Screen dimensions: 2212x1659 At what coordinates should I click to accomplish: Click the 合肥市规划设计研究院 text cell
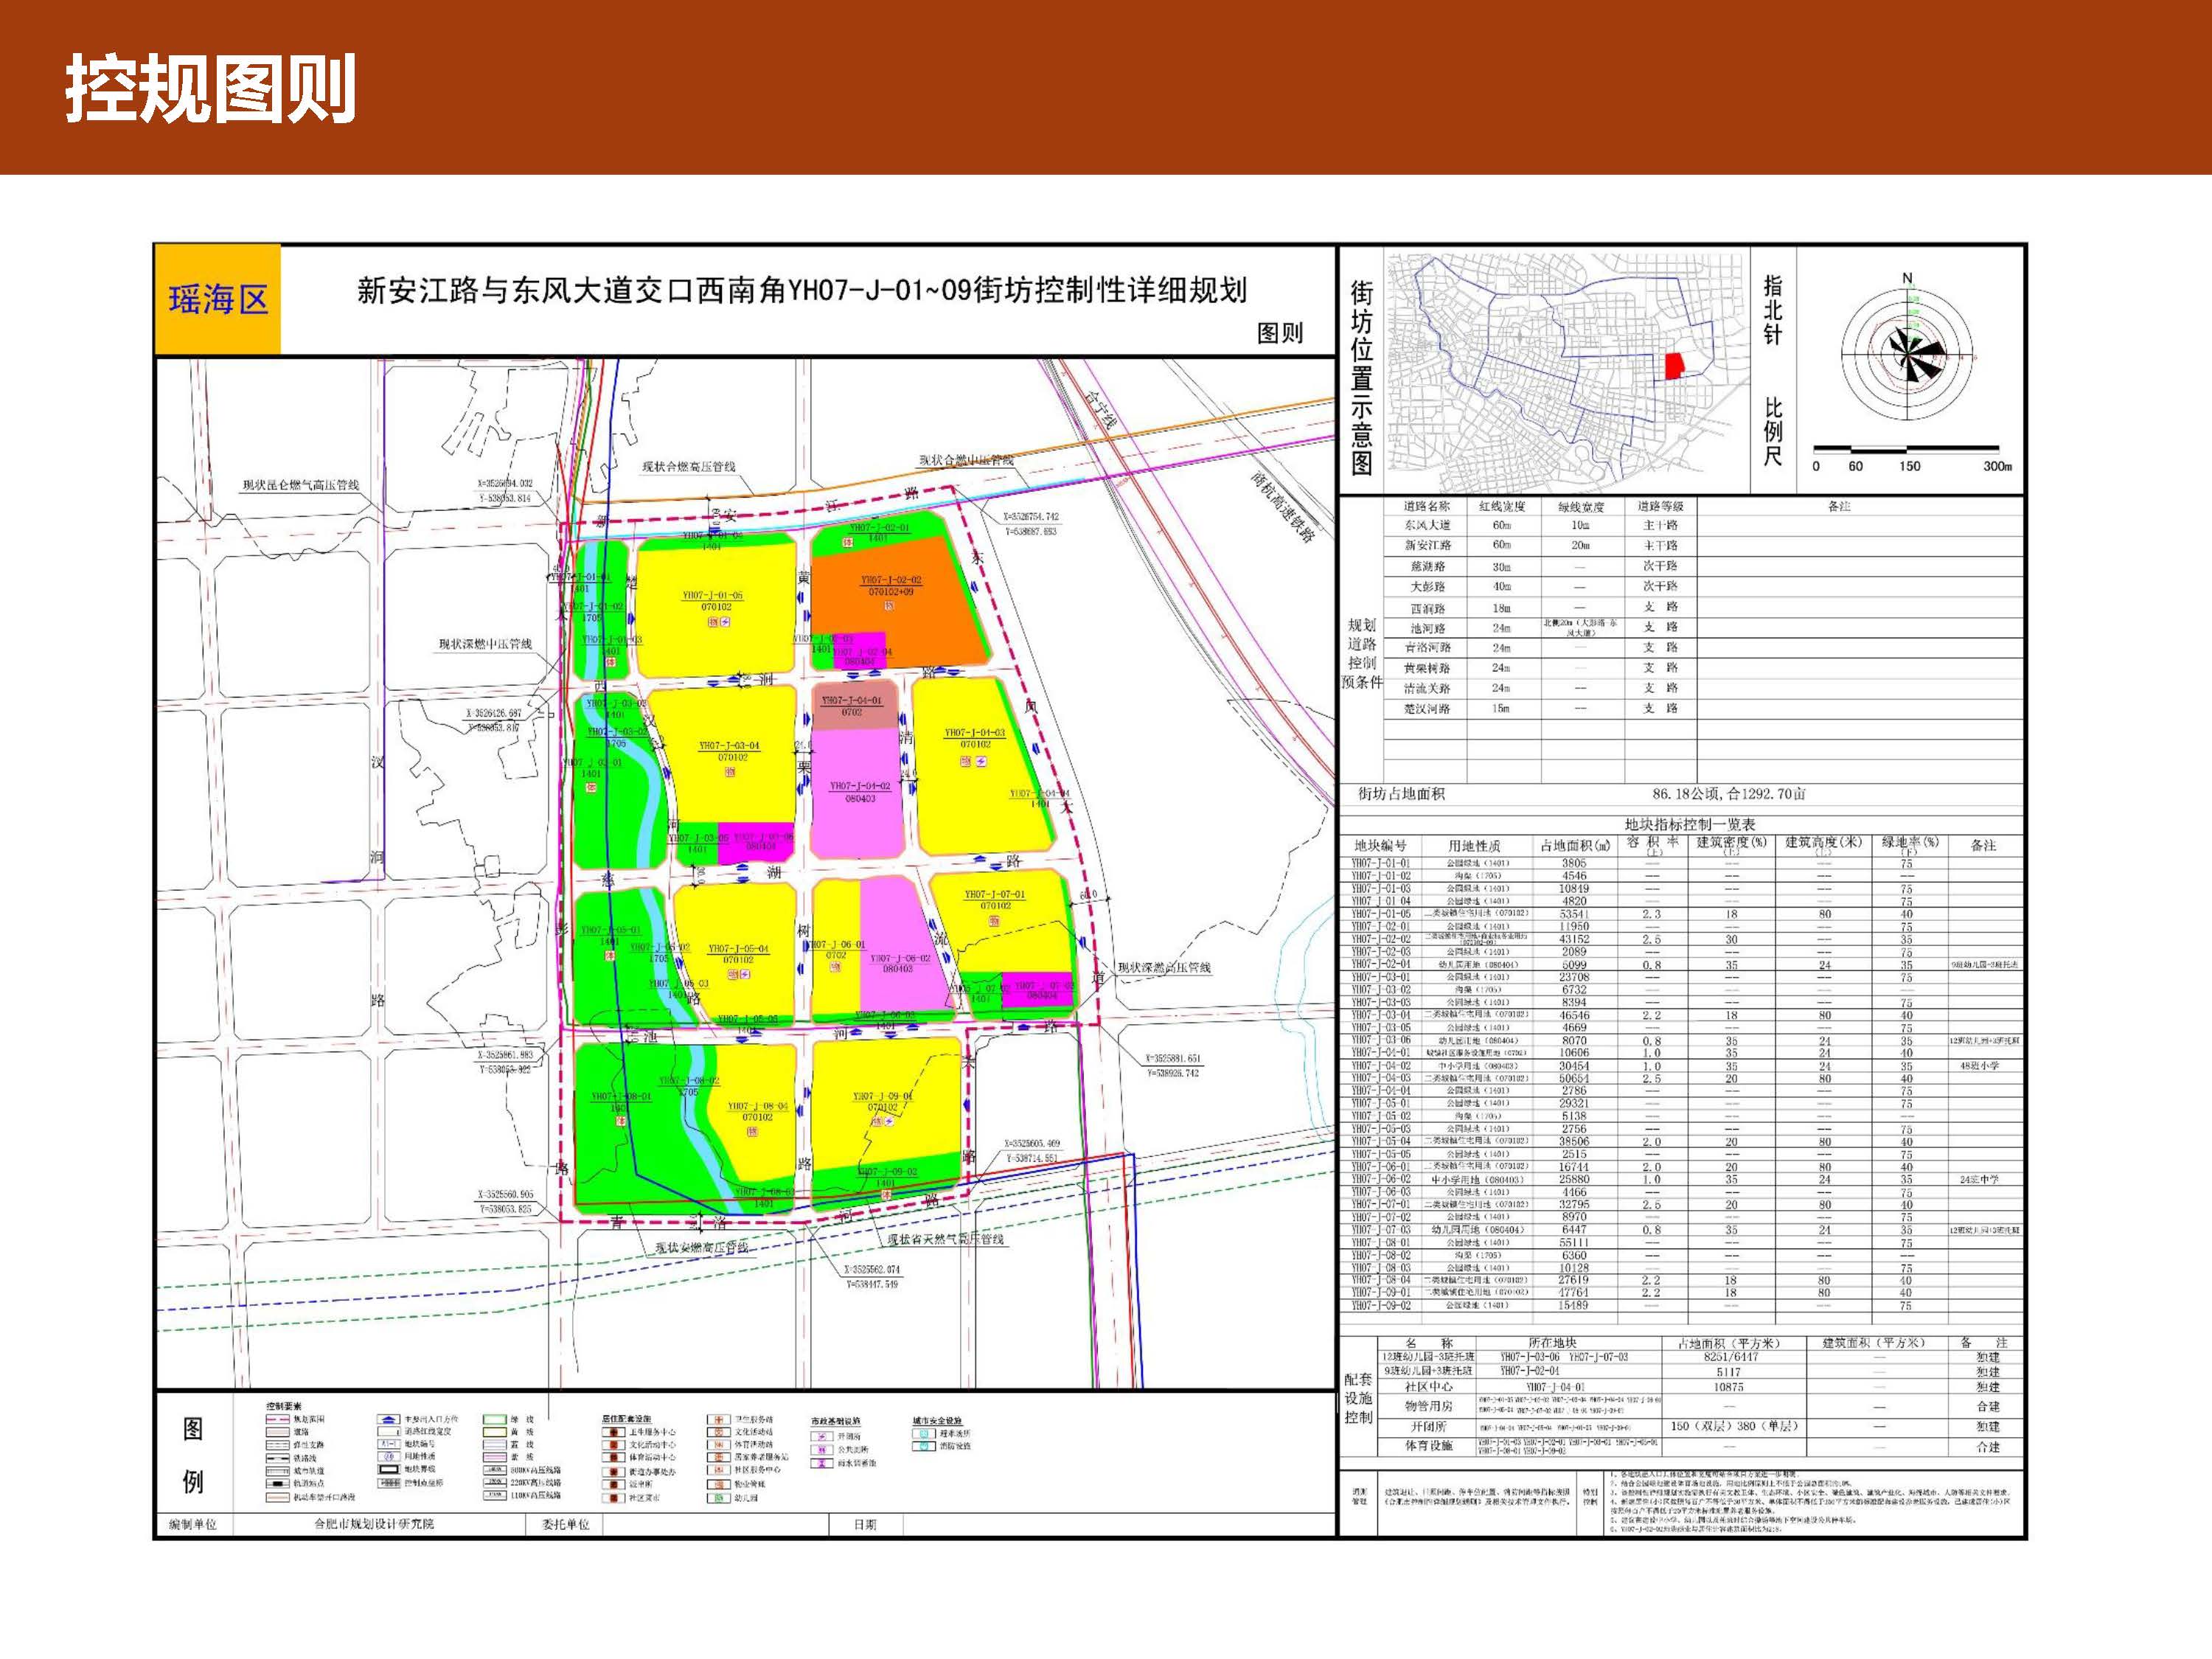tap(373, 1525)
